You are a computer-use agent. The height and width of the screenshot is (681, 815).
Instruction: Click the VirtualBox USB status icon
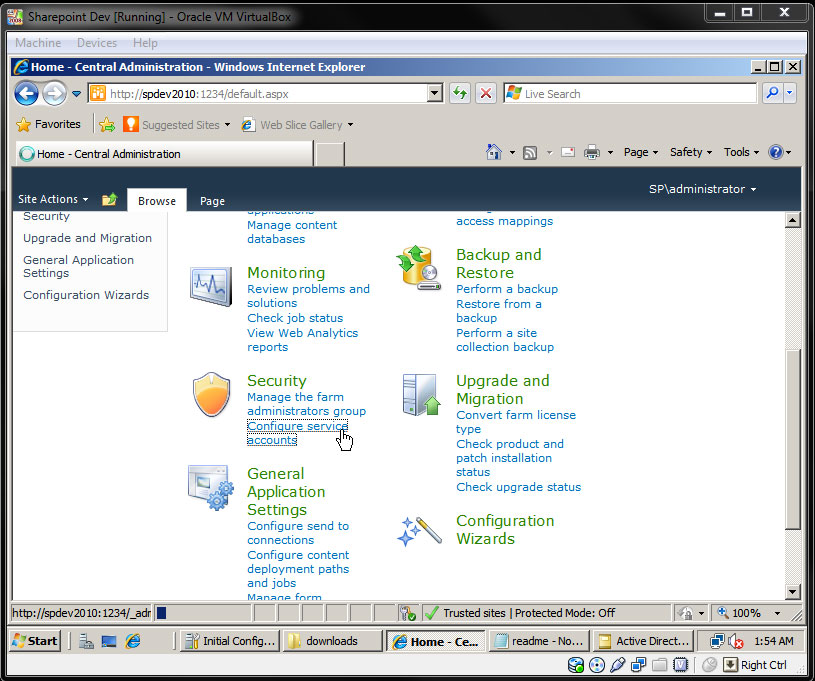coord(618,665)
